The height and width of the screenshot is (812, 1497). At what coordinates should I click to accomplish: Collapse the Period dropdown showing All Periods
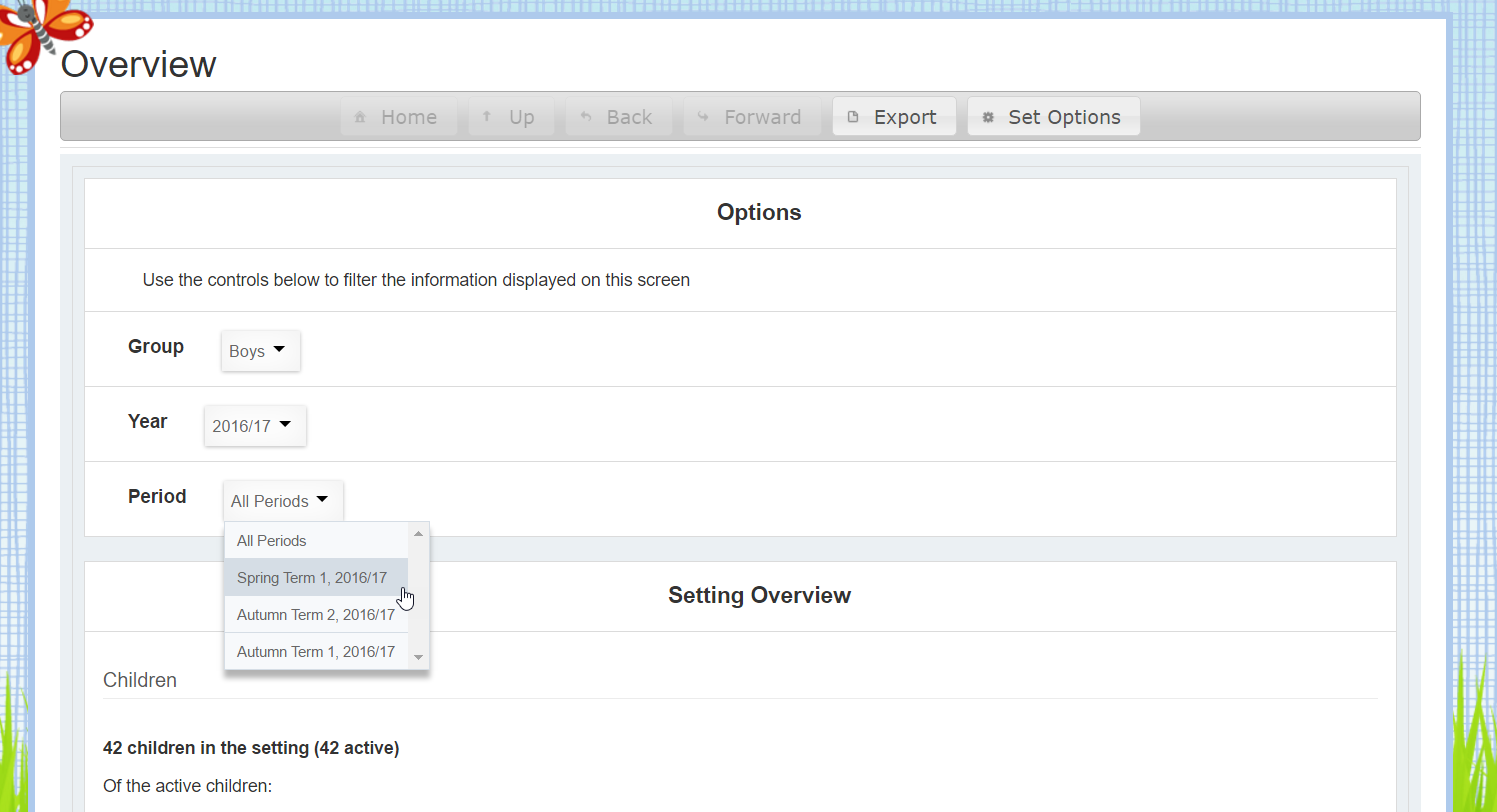click(x=283, y=501)
